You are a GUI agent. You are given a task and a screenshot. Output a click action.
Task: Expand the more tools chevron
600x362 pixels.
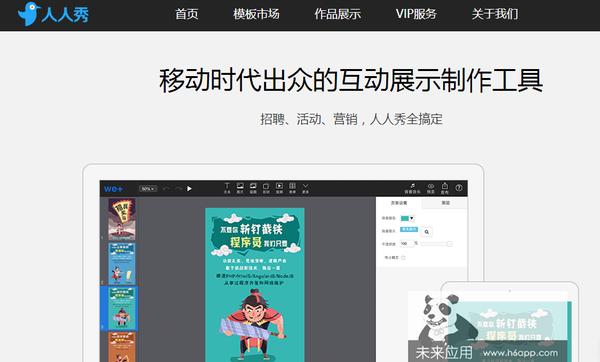tap(305, 188)
